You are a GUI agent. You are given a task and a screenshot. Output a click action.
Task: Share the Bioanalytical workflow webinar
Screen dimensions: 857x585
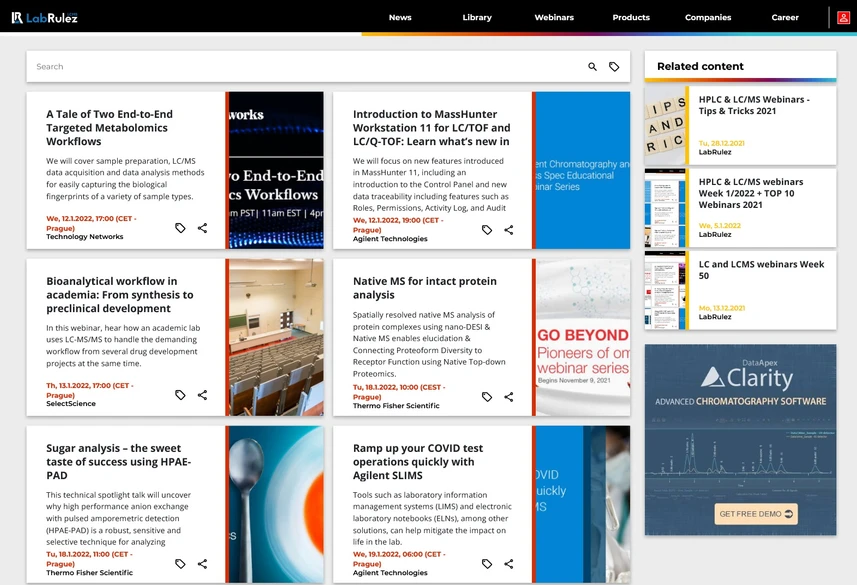coord(202,395)
